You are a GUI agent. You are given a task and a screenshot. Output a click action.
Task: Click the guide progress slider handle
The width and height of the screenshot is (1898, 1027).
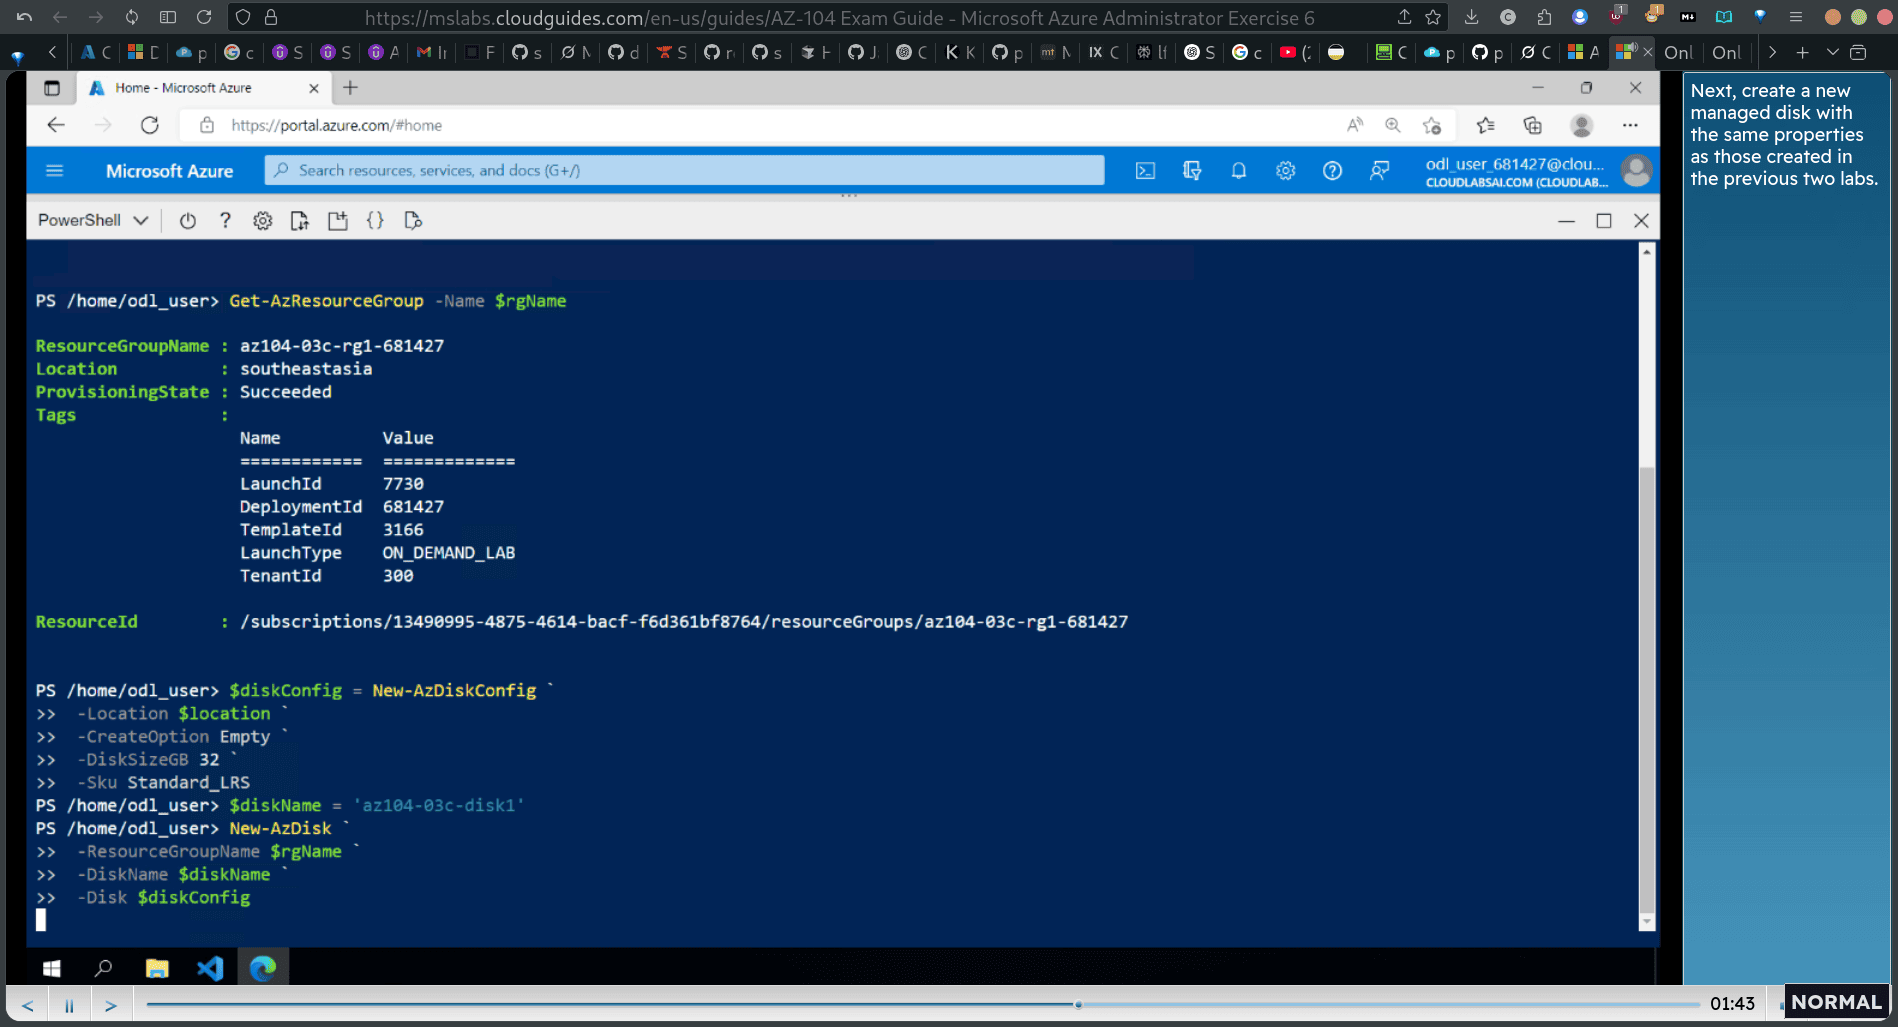click(x=1078, y=1004)
